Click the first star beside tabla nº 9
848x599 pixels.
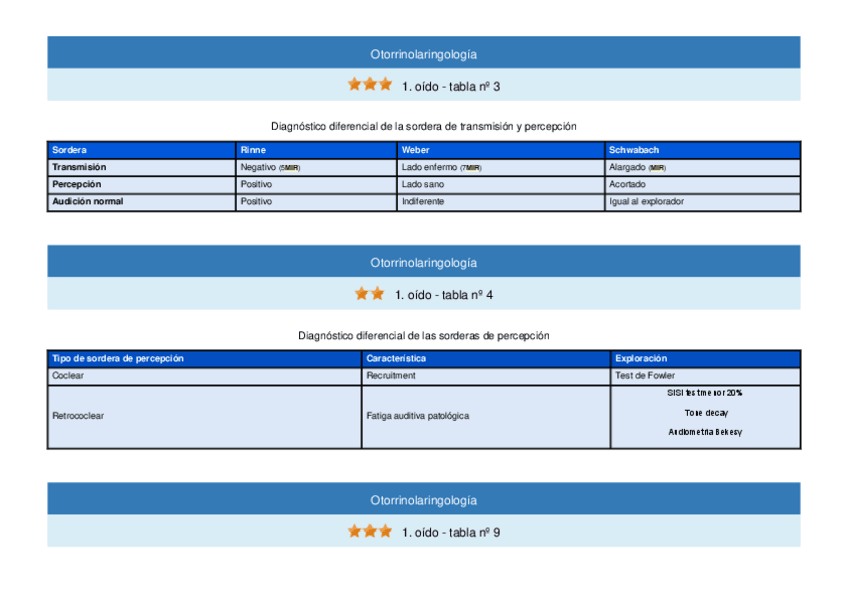pyautogui.click(x=355, y=532)
